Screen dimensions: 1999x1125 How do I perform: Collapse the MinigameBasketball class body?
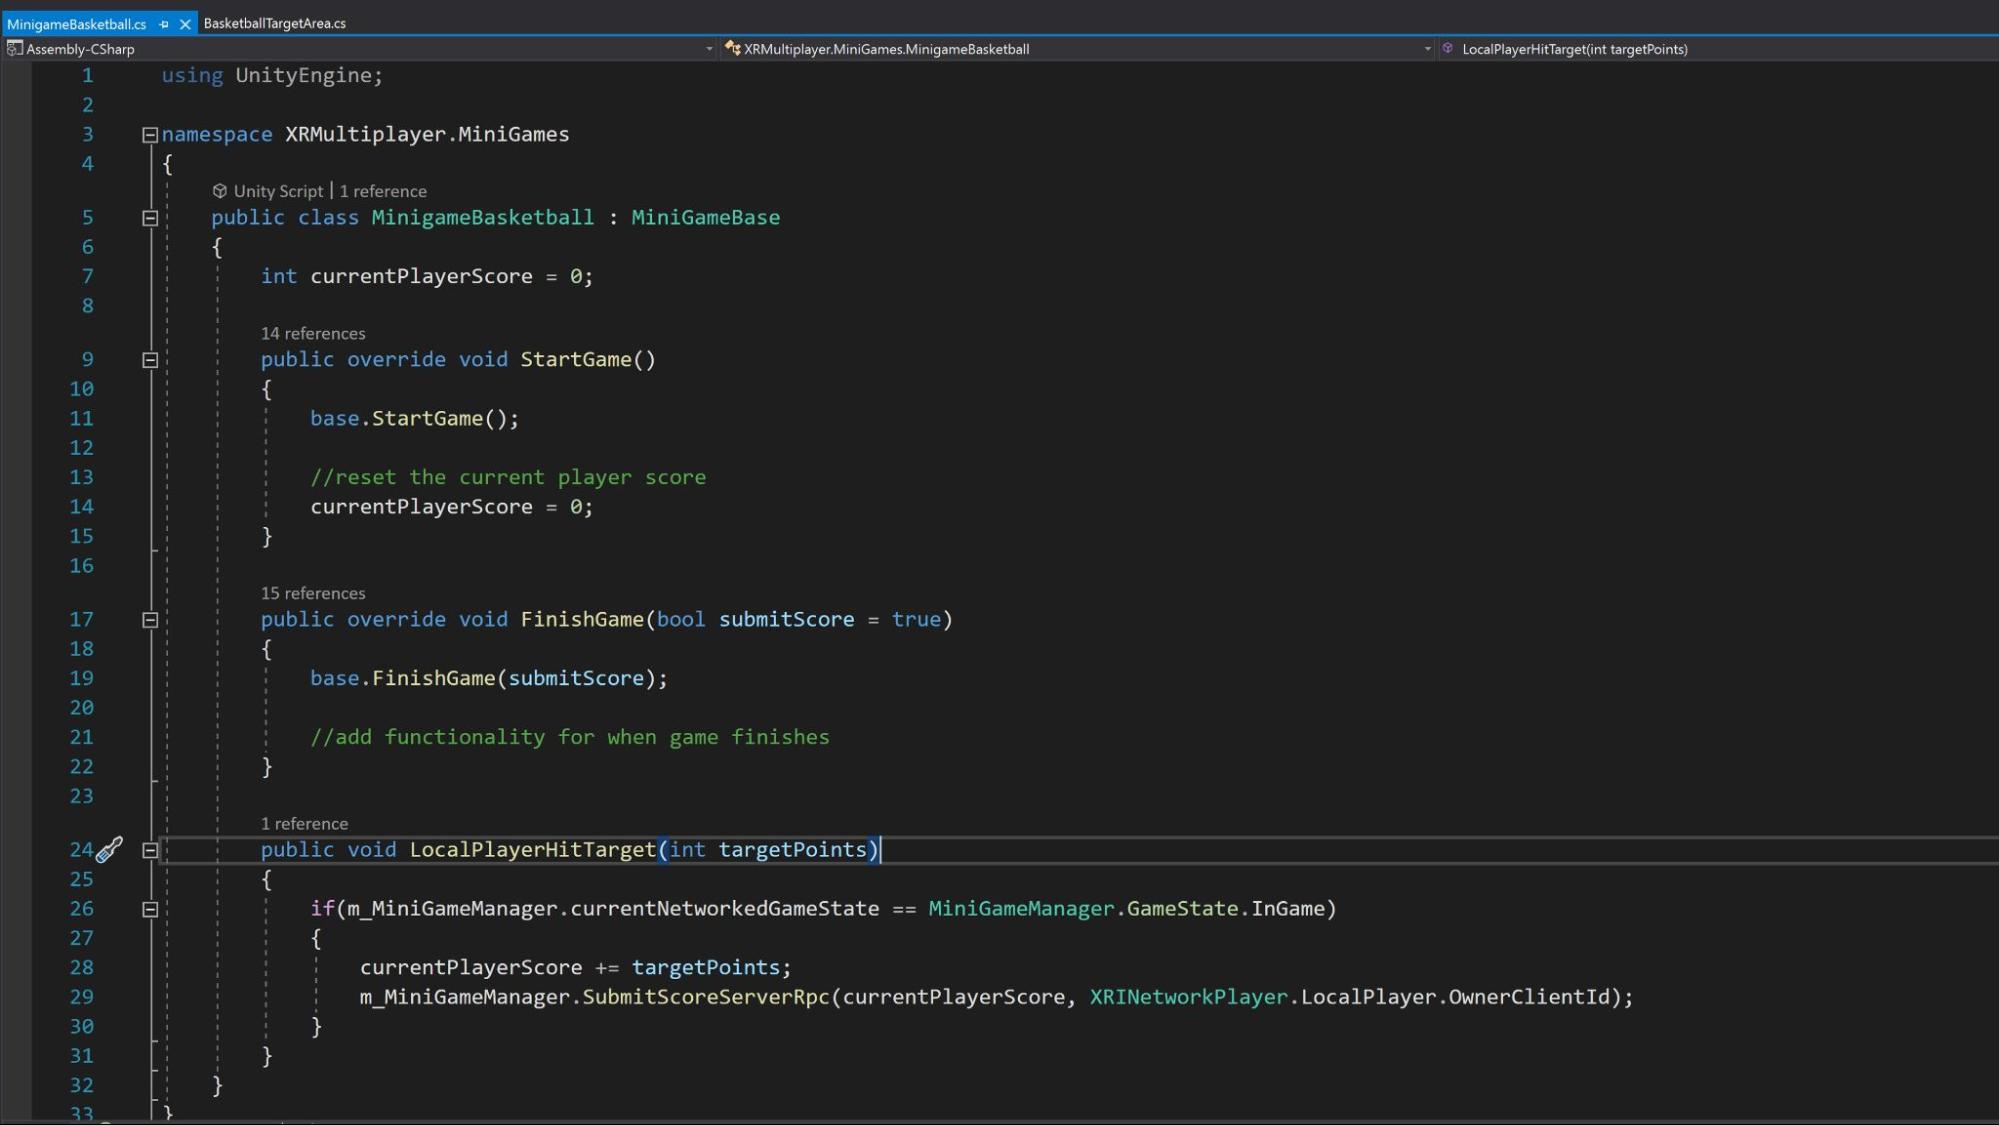point(148,217)
